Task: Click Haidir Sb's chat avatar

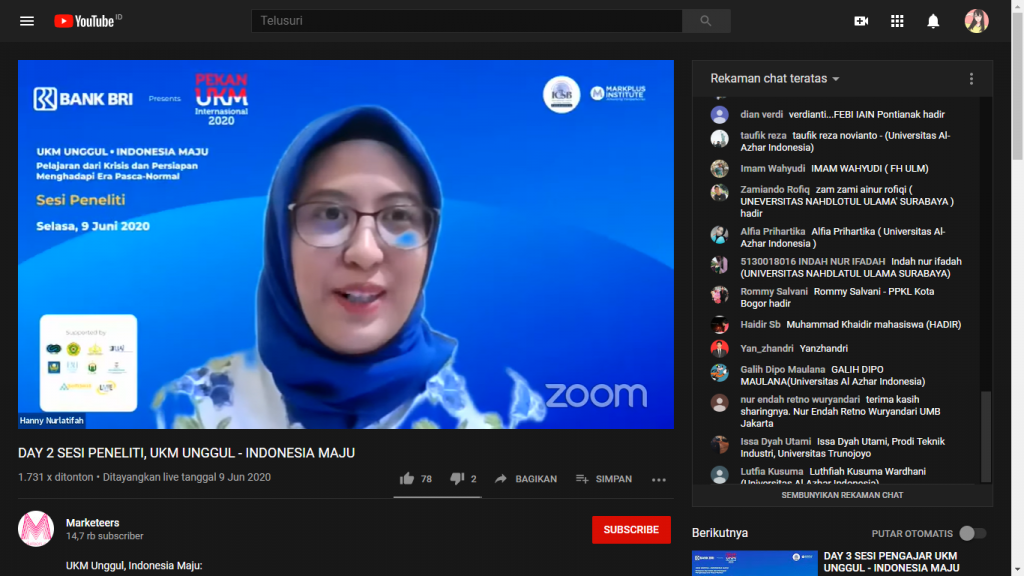Action: (x=719, y=325)
